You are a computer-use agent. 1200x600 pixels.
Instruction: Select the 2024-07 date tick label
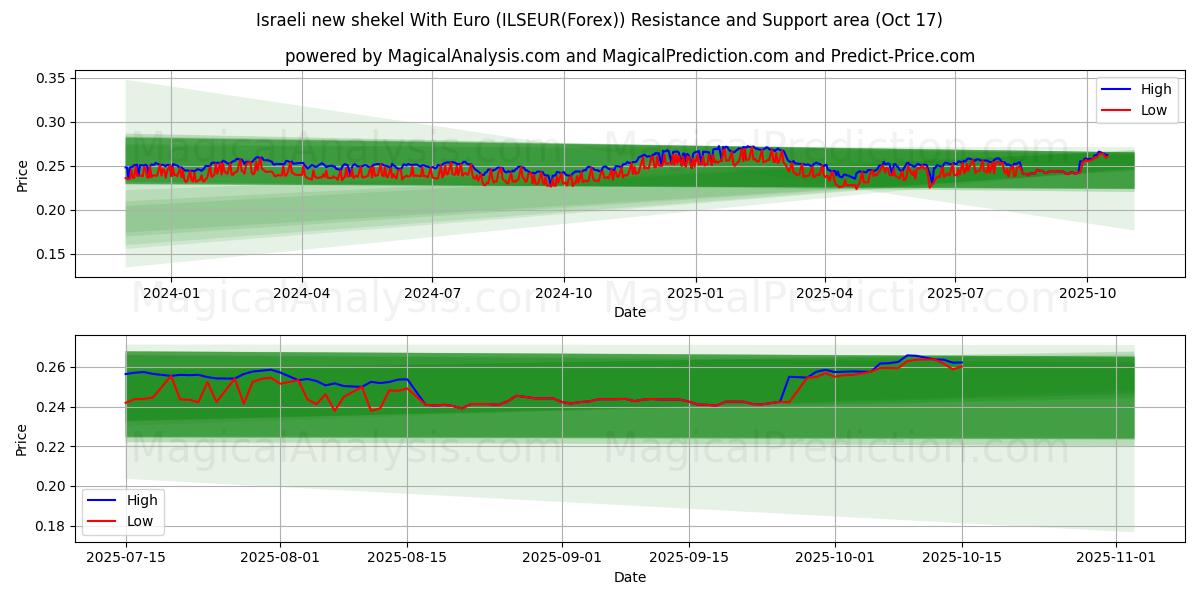(432, 294)
